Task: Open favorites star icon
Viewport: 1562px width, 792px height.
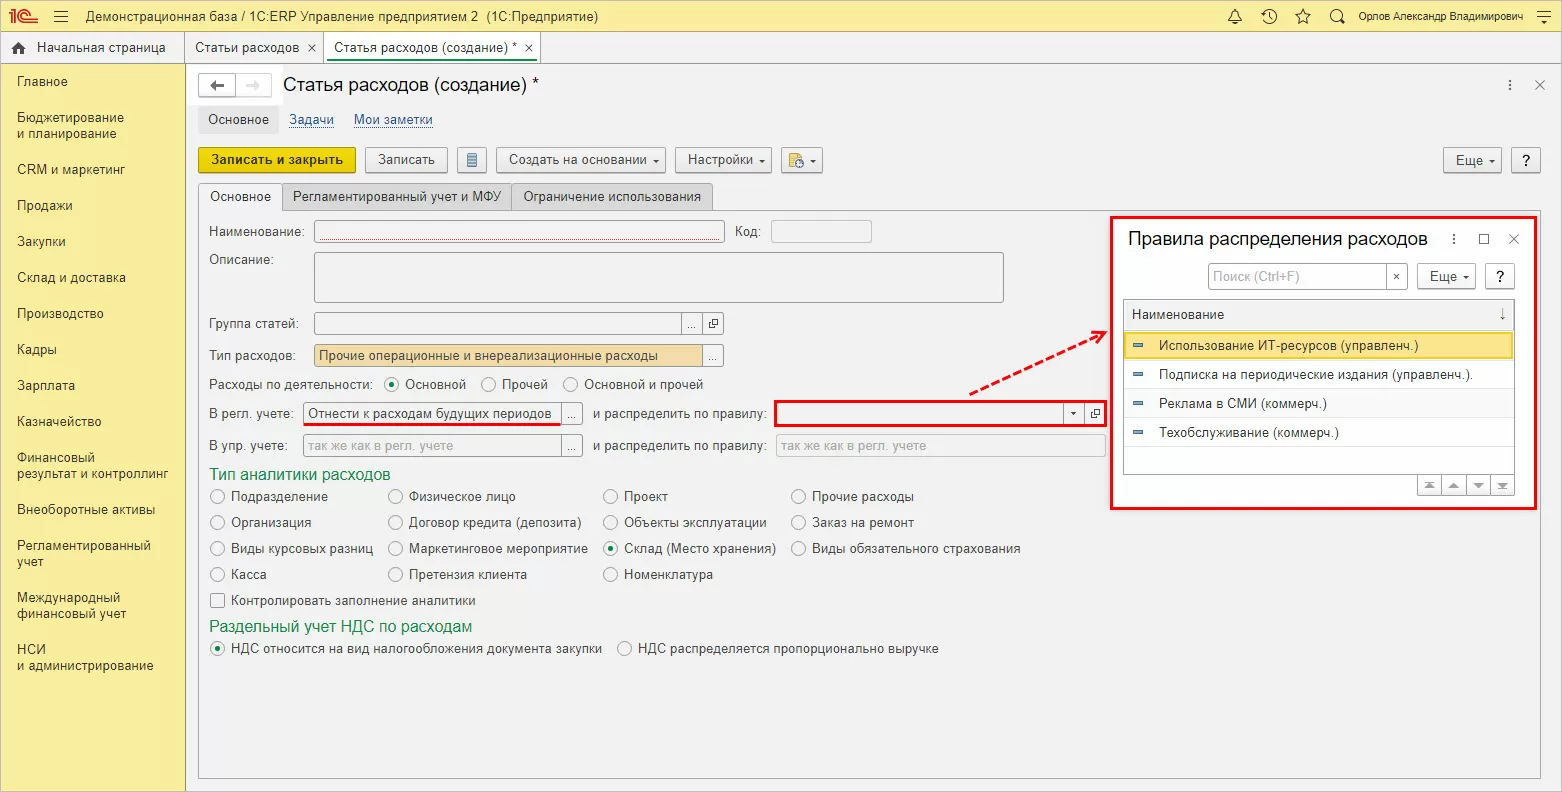Action: pyautogui.click(x=1303, y=17)
